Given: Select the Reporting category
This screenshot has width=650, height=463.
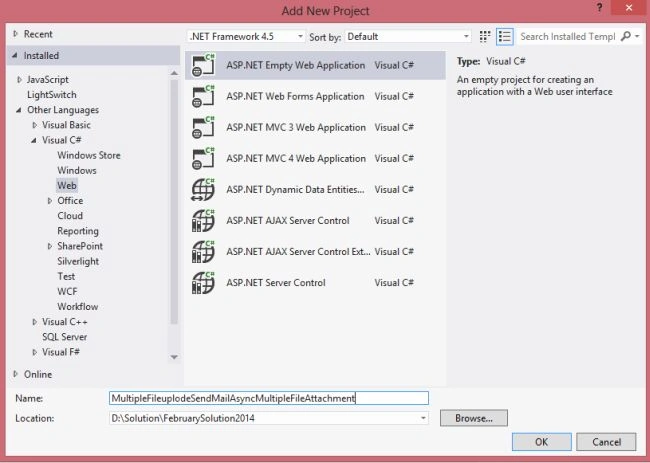Looking at the screenshot, I should (78, 231).
